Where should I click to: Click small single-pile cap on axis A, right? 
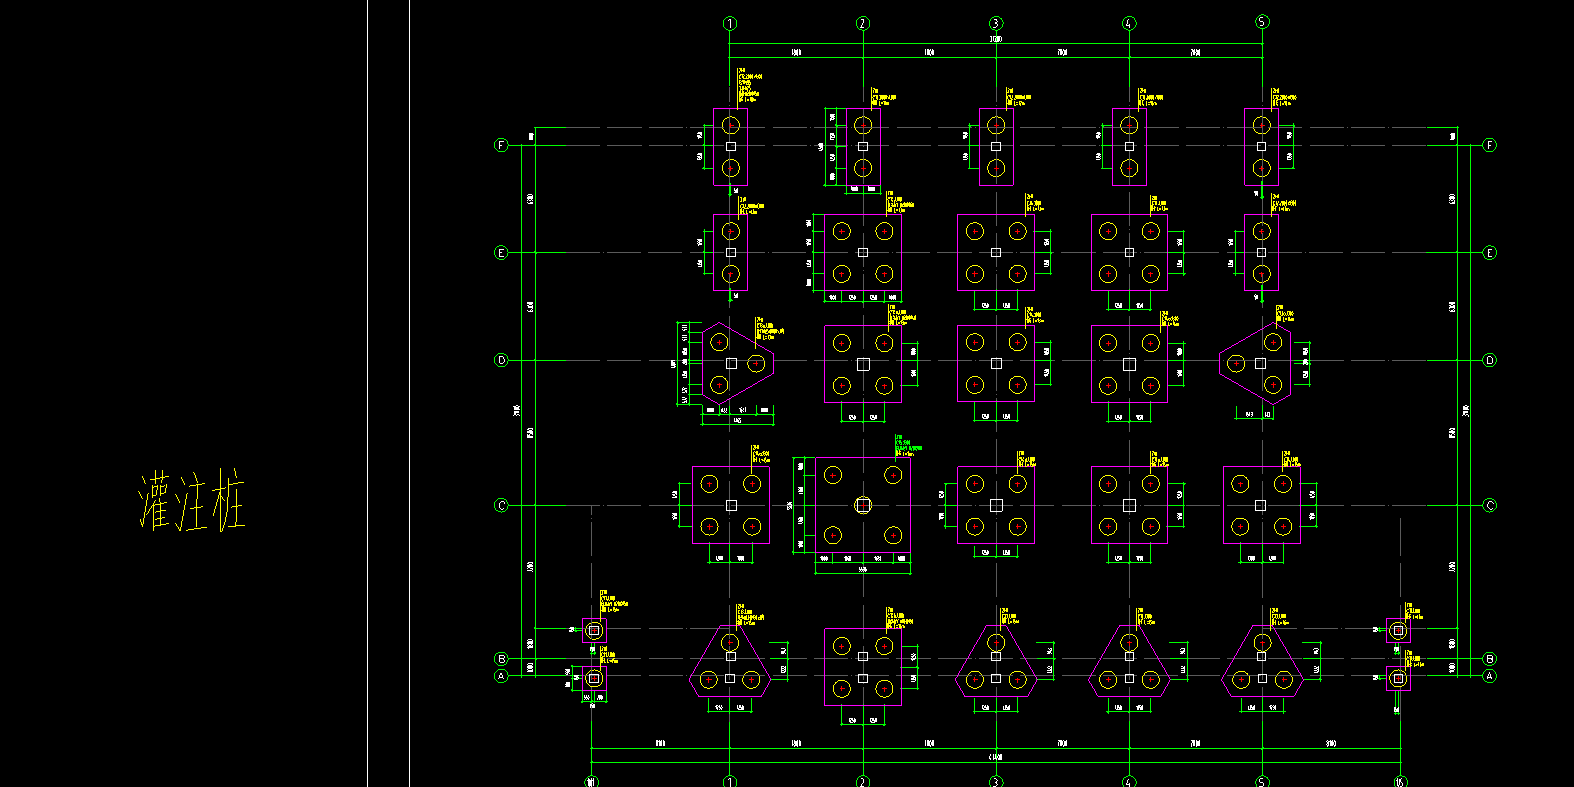point(1398,678)
